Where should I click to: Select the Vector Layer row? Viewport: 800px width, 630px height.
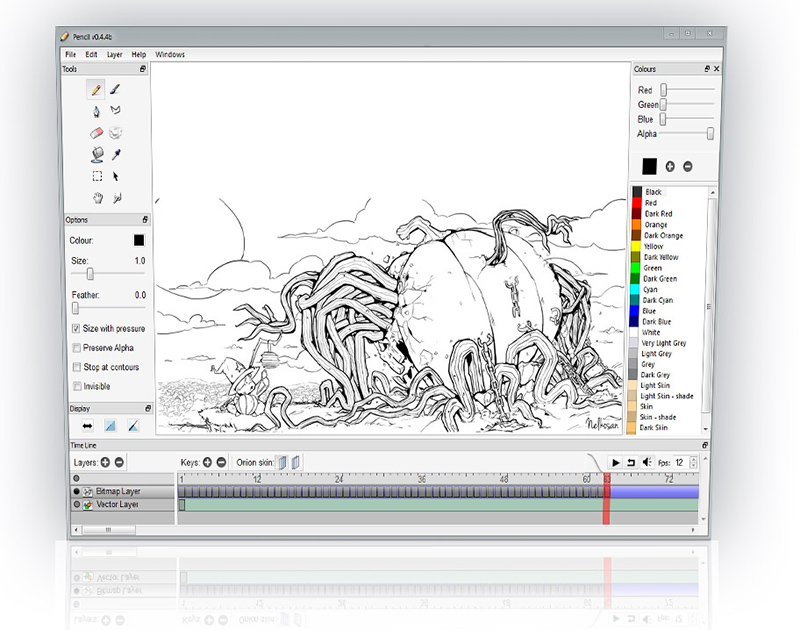[122, 505]
